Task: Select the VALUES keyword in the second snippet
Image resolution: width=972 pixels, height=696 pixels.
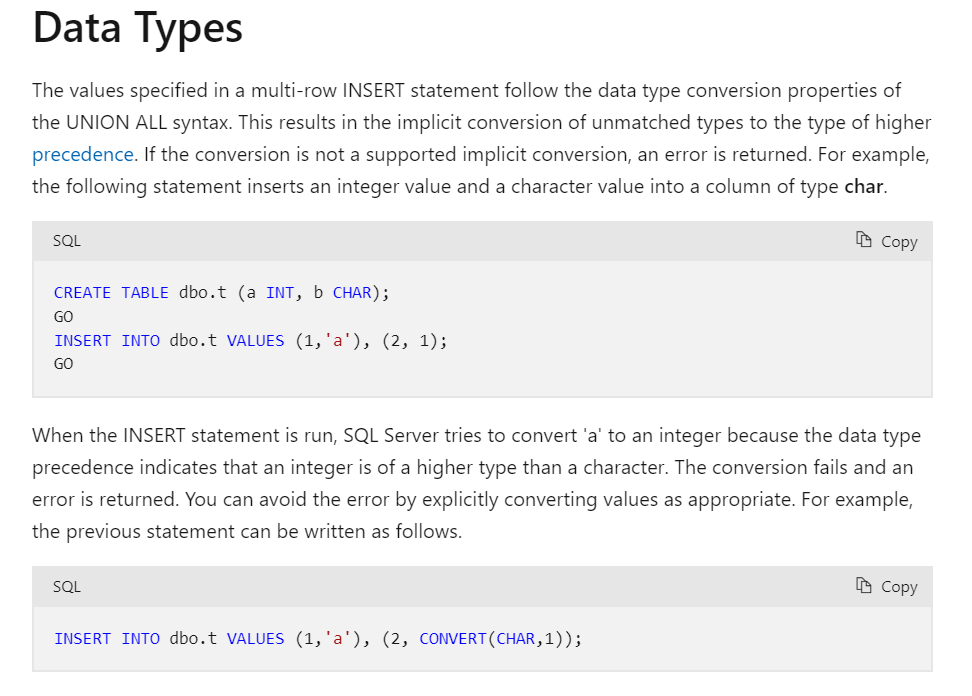Action: (255, 638)
